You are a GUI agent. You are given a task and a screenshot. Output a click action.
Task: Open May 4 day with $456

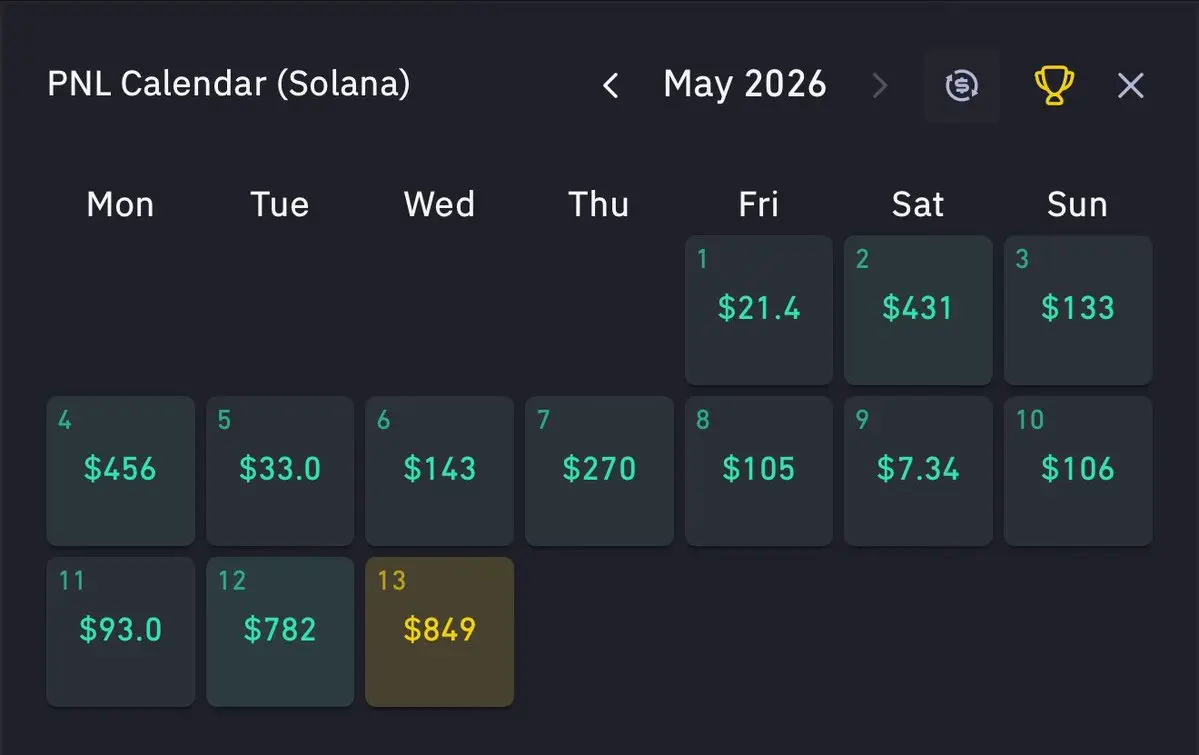[x=120, y=470]
